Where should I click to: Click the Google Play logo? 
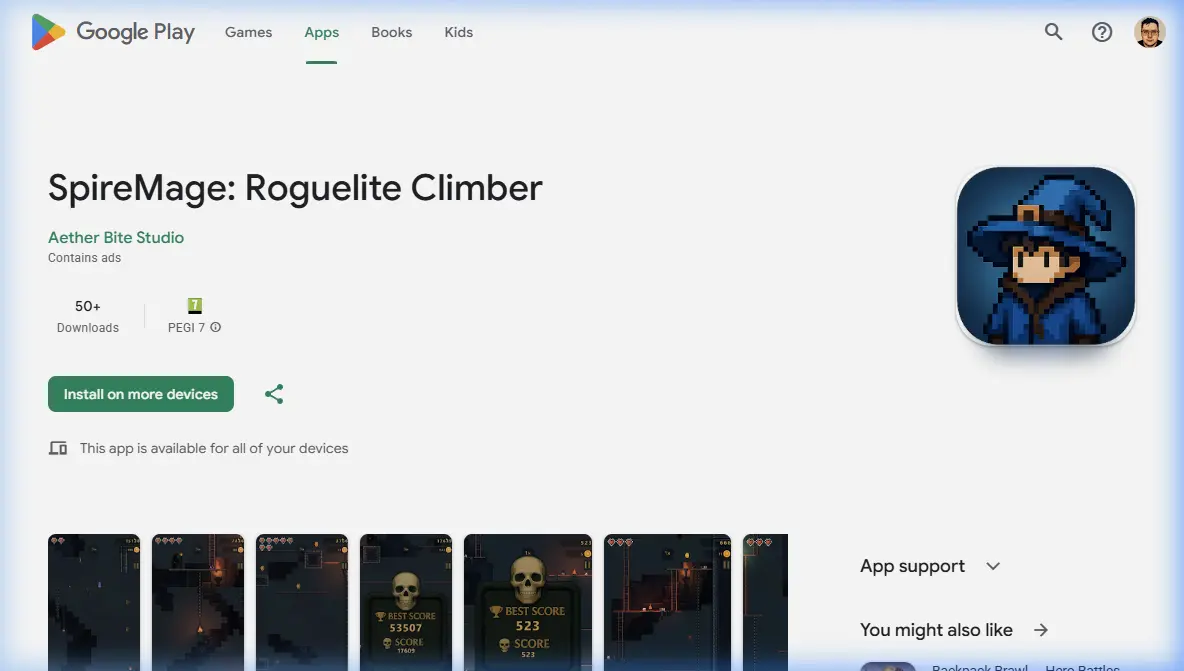pos(113,32)
